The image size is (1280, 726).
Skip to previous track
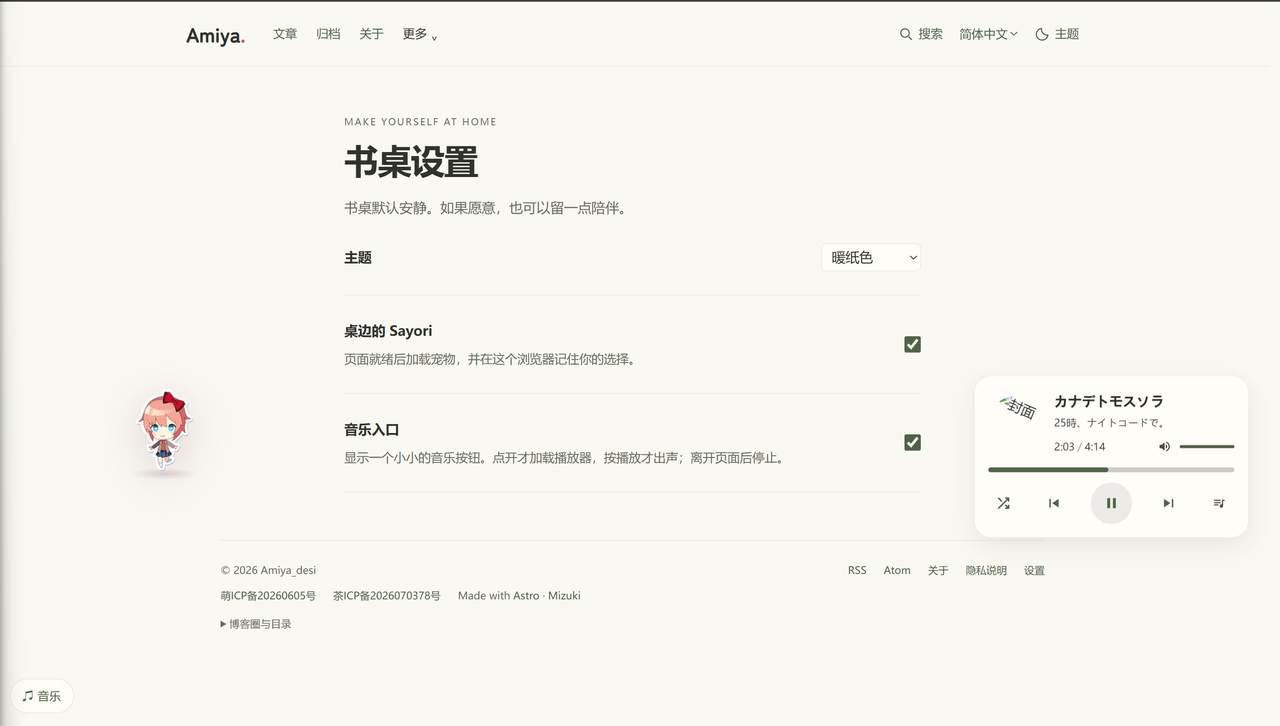[x=1053, y=503]
